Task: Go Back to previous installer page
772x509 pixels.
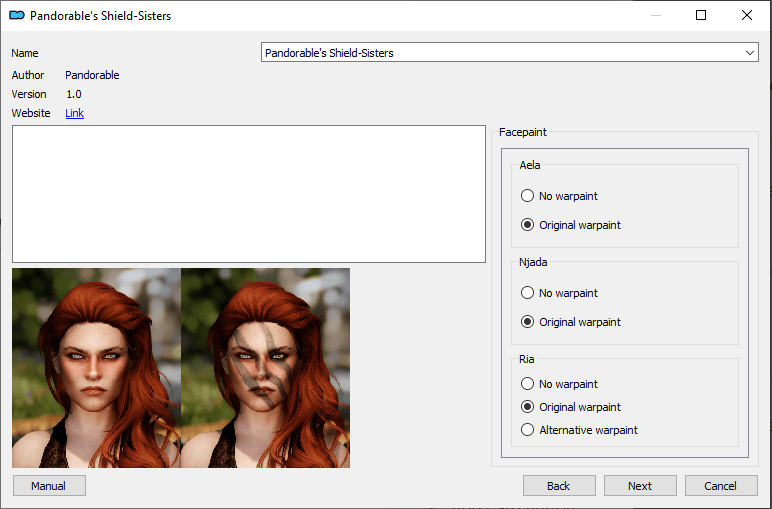Action: click(559, 486)
